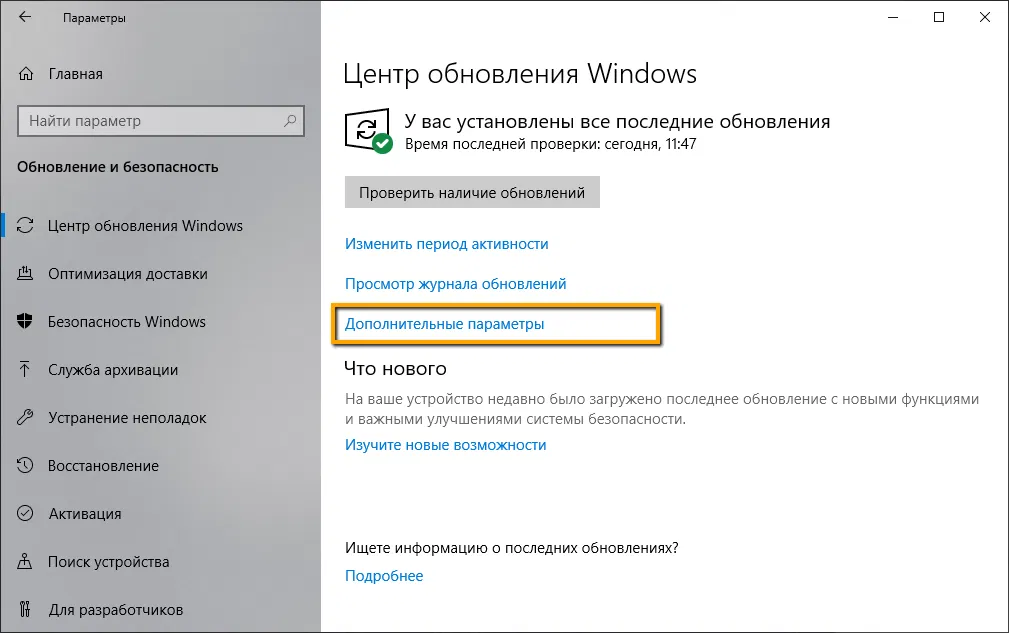Click the Activation key icon
The height and width of the screenshot is (633, 1009).
point(24,514)
